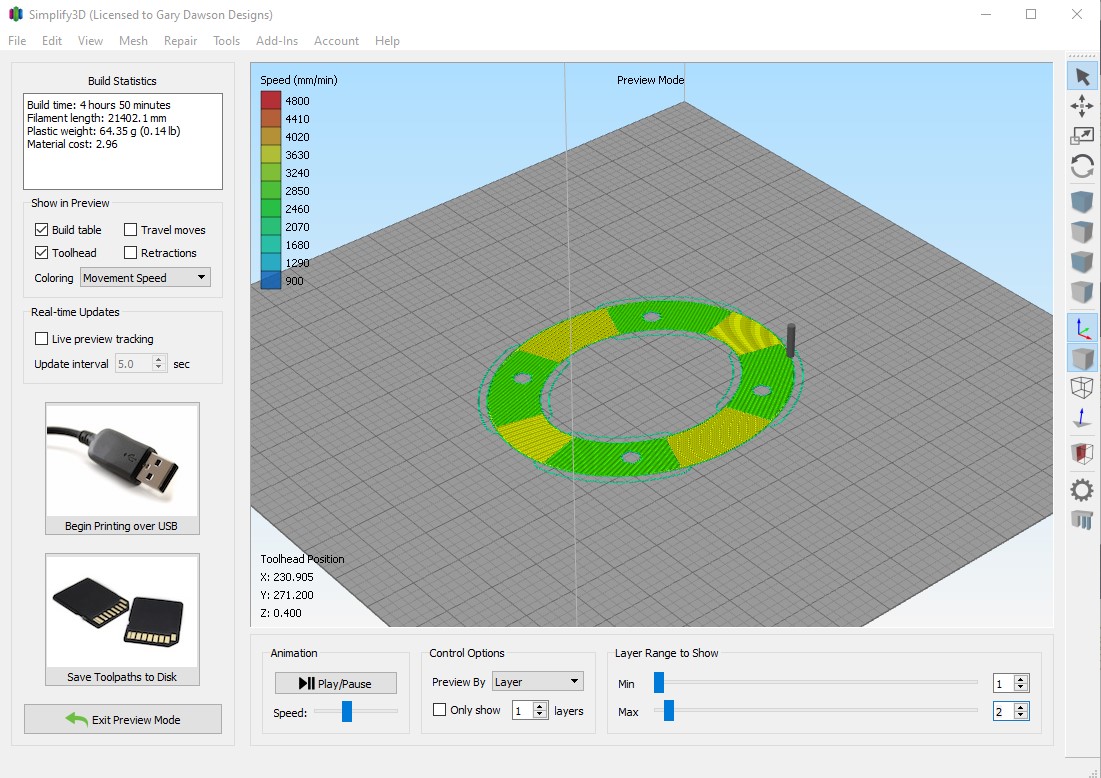Click the Only show layers number field
This screenshot has width=1101, height=778.
point(522,711)
